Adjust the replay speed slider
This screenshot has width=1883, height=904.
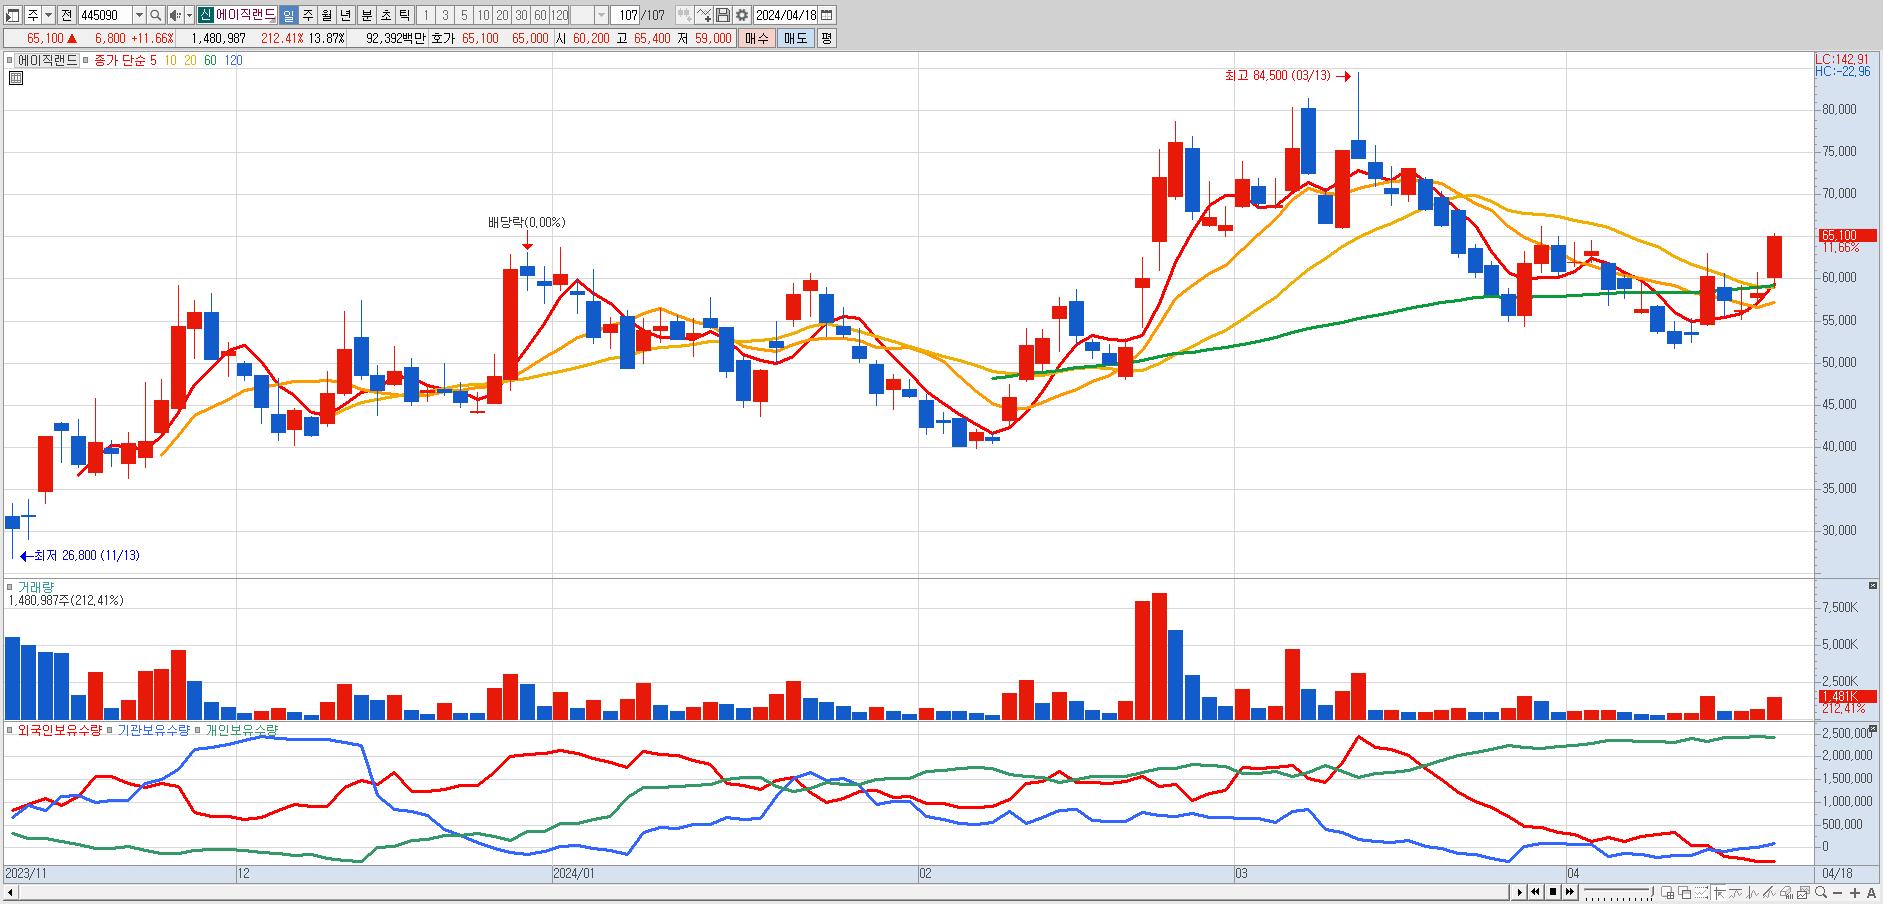coord(1618,892)
